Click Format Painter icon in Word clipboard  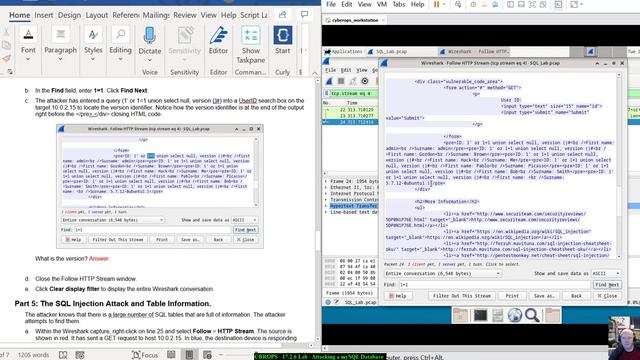point(7,59)
